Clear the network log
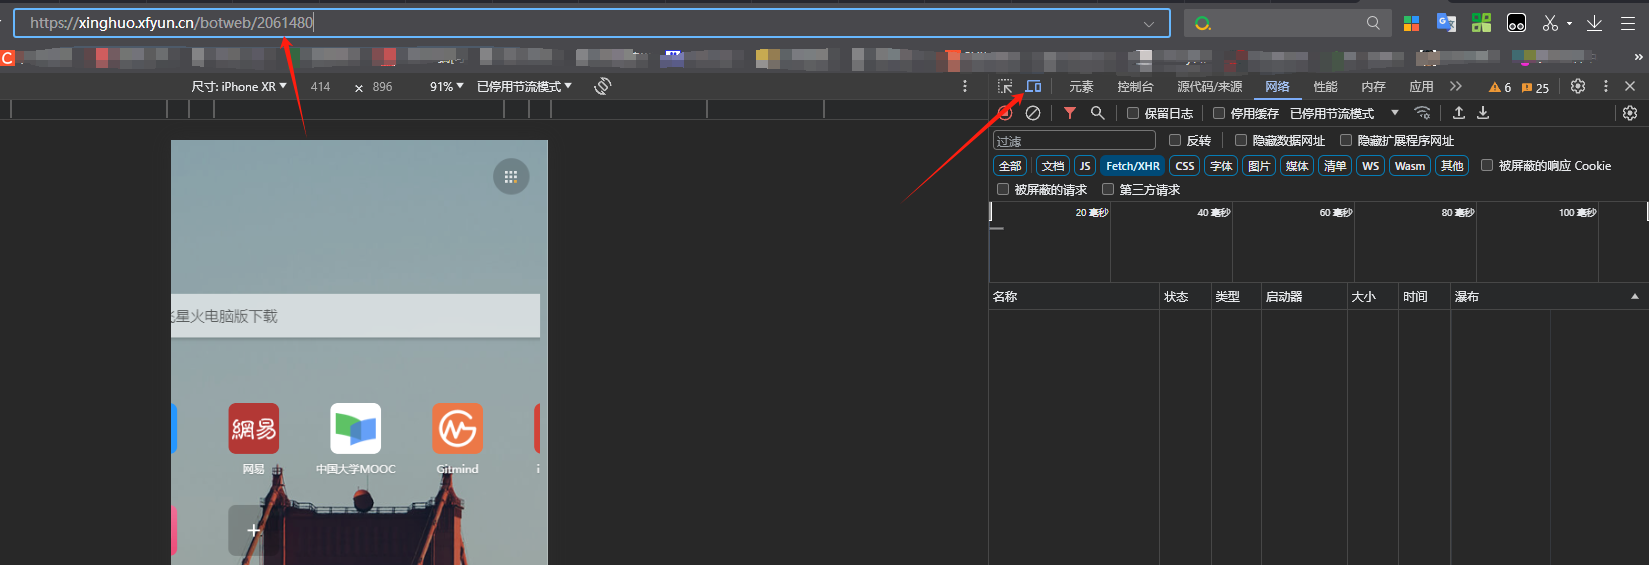This screenshot has width=1649, height=565. [x=1033, y=113]
